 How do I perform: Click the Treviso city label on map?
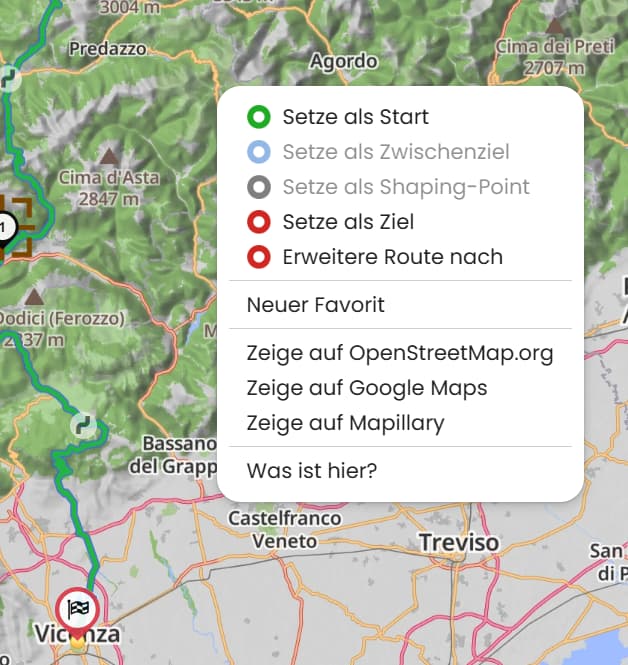[459, 542]
